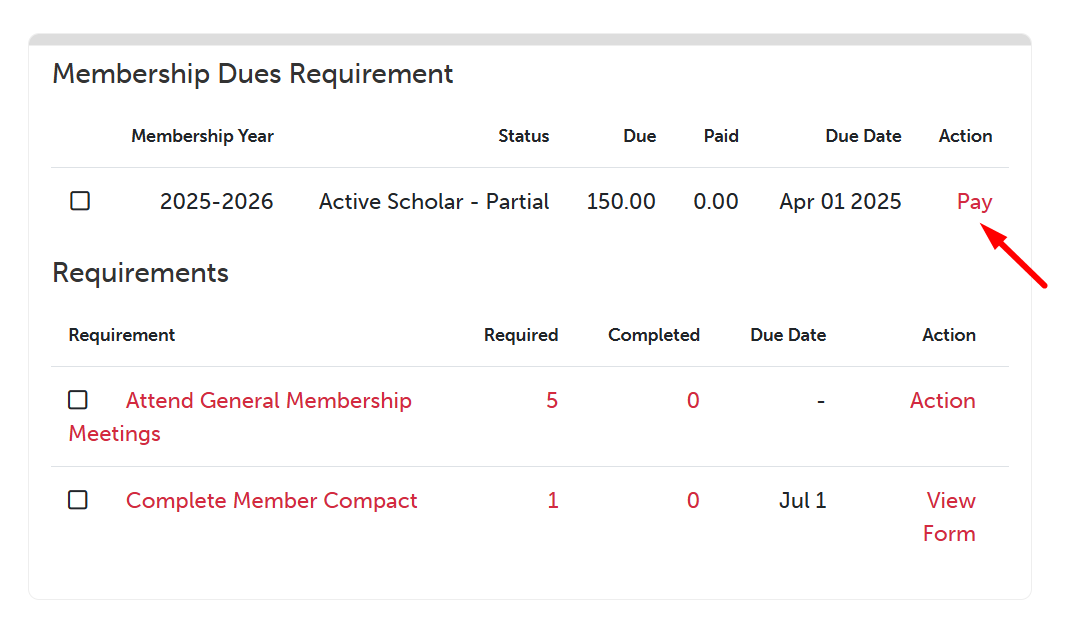Click the Membership Year column header
The width and height of the screenshot is (1069, 620).
point(202,136)
